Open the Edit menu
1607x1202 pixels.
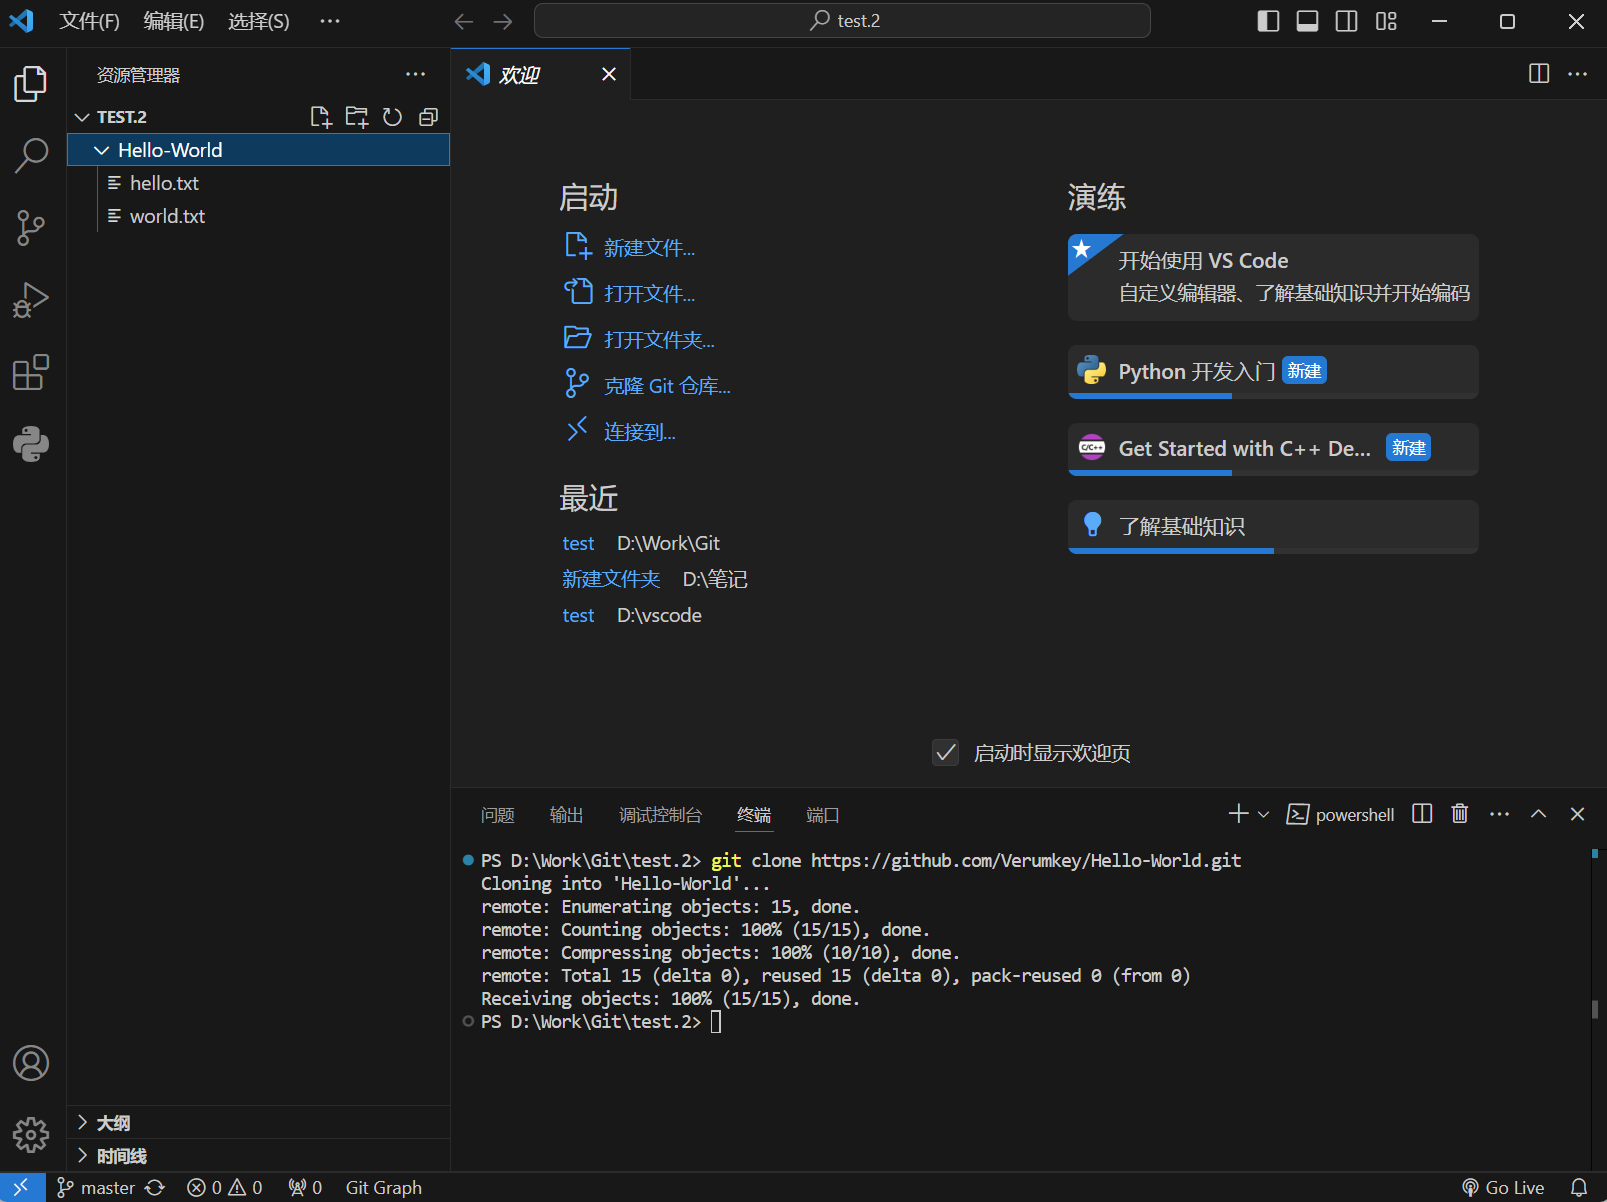pyautogui.click(x=174, y=21)
